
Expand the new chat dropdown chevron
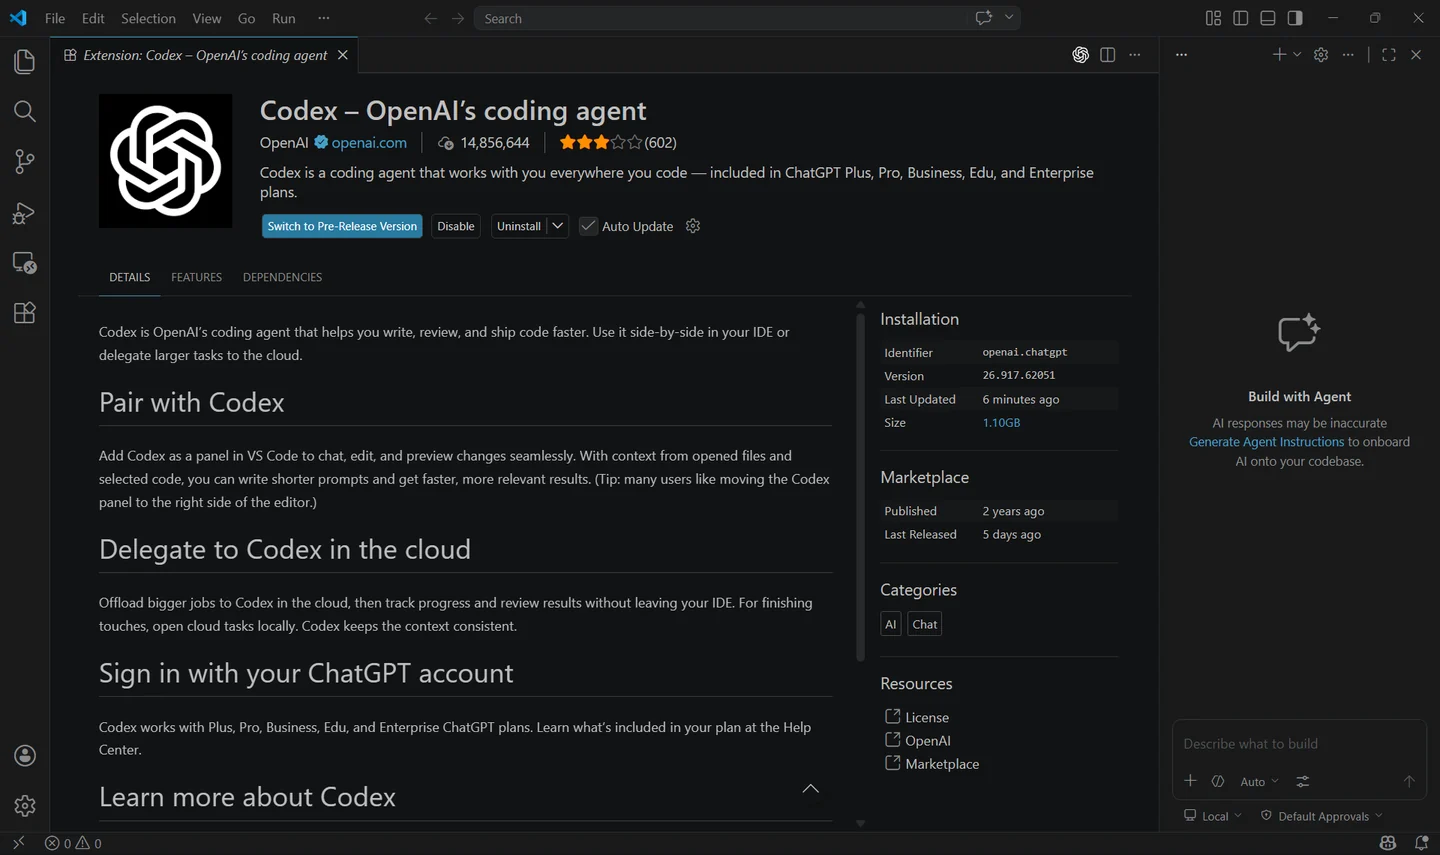point(1297,55)
